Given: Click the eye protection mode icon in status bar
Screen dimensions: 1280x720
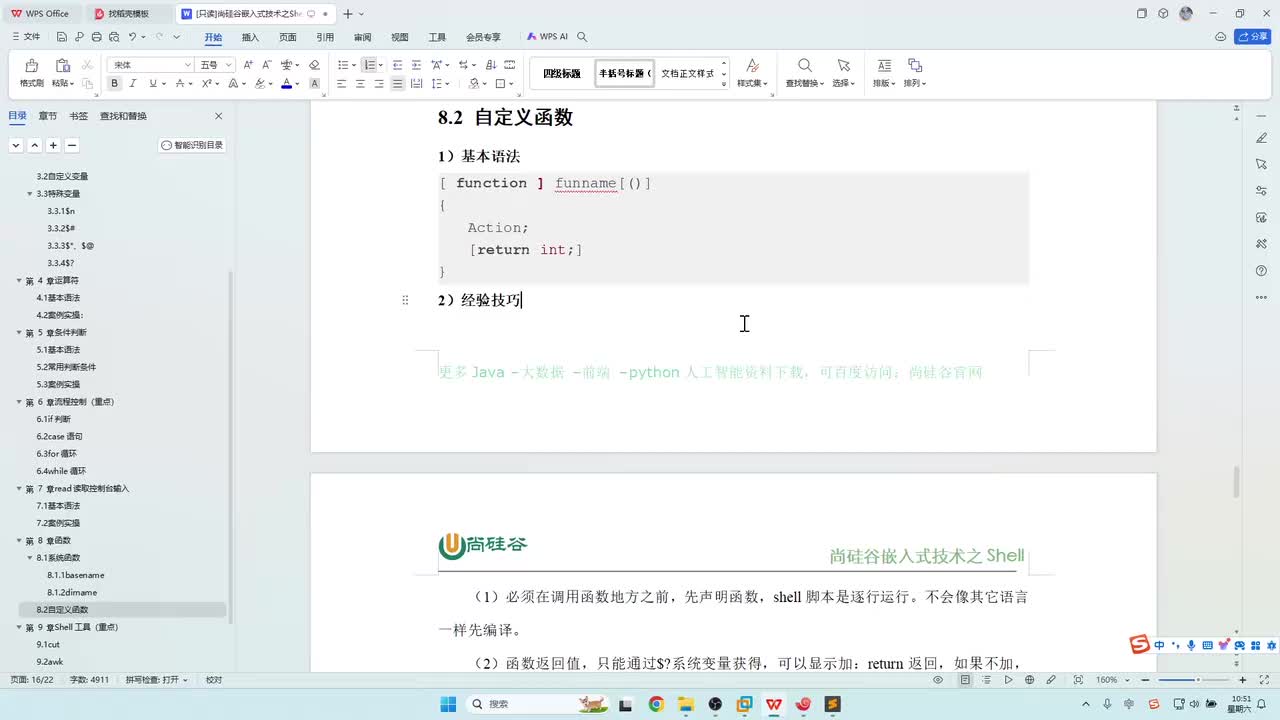Looking at the screenshot, I should [938, 680].
